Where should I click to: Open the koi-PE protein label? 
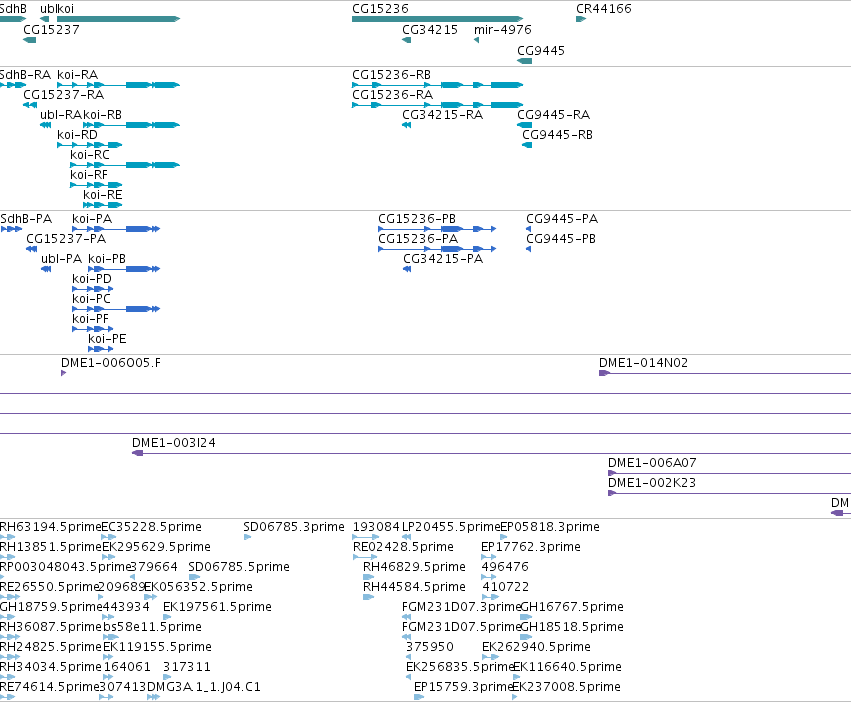107,340
